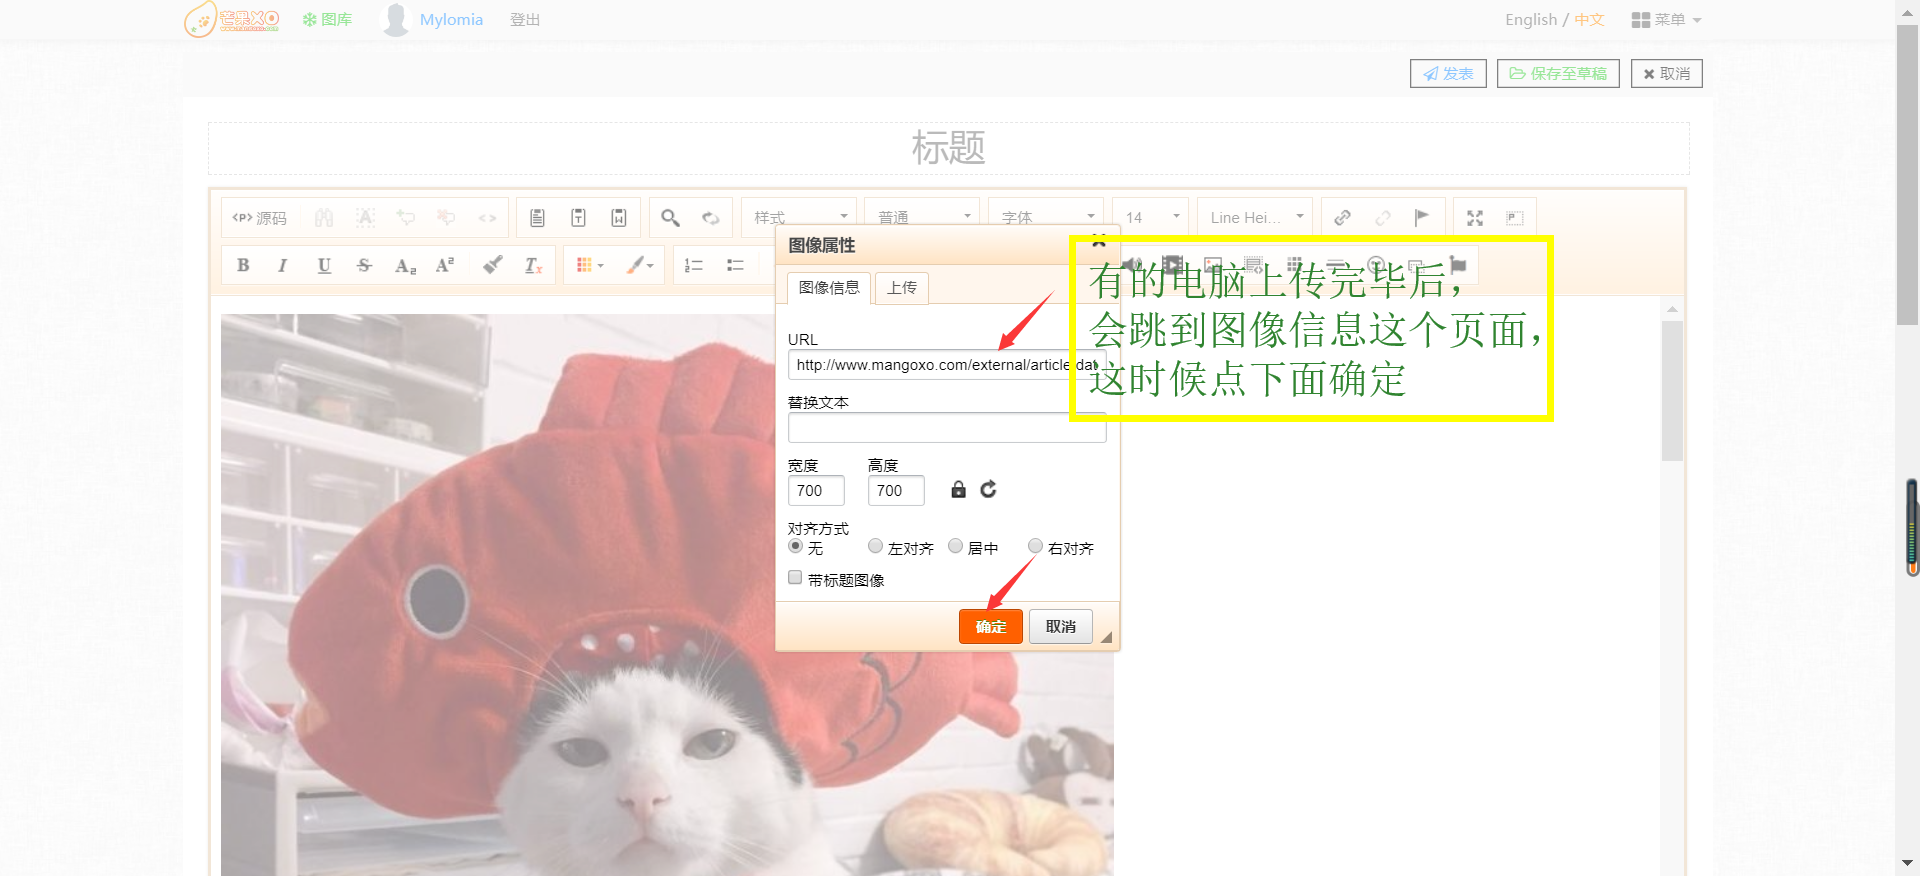Toggle the Show Blocks icon

pos(1515,218)
